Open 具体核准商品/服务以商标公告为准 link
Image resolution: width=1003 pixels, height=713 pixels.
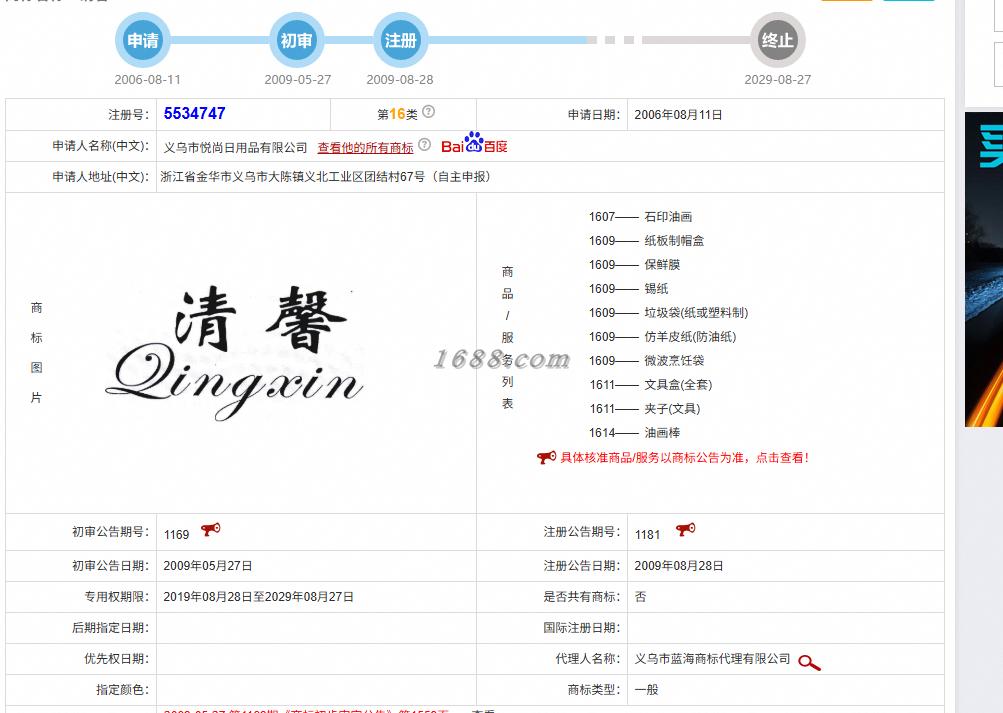pos(685,458)
